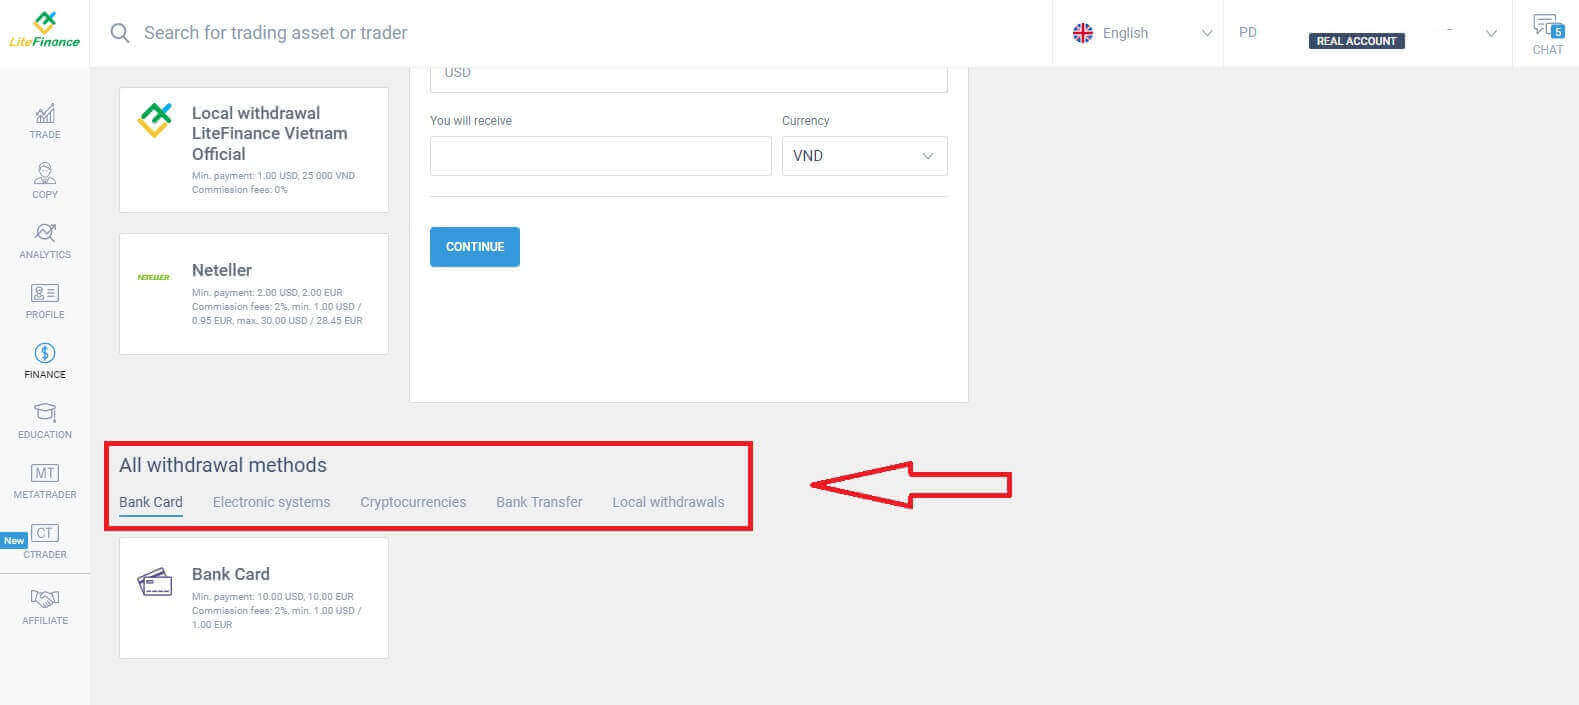Click the You will receive input field

600,156
